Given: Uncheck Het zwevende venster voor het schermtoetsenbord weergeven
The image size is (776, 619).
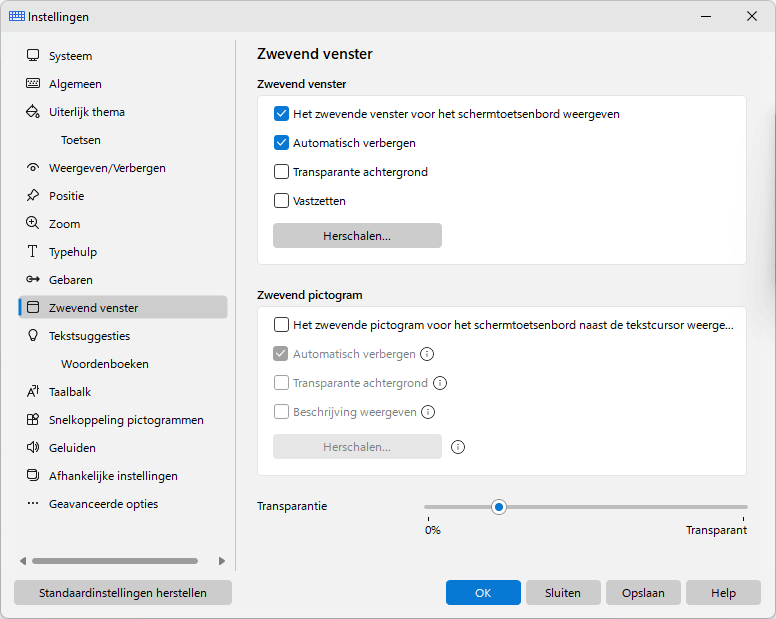Looking at the screenshot, I should tap(281, 114).
